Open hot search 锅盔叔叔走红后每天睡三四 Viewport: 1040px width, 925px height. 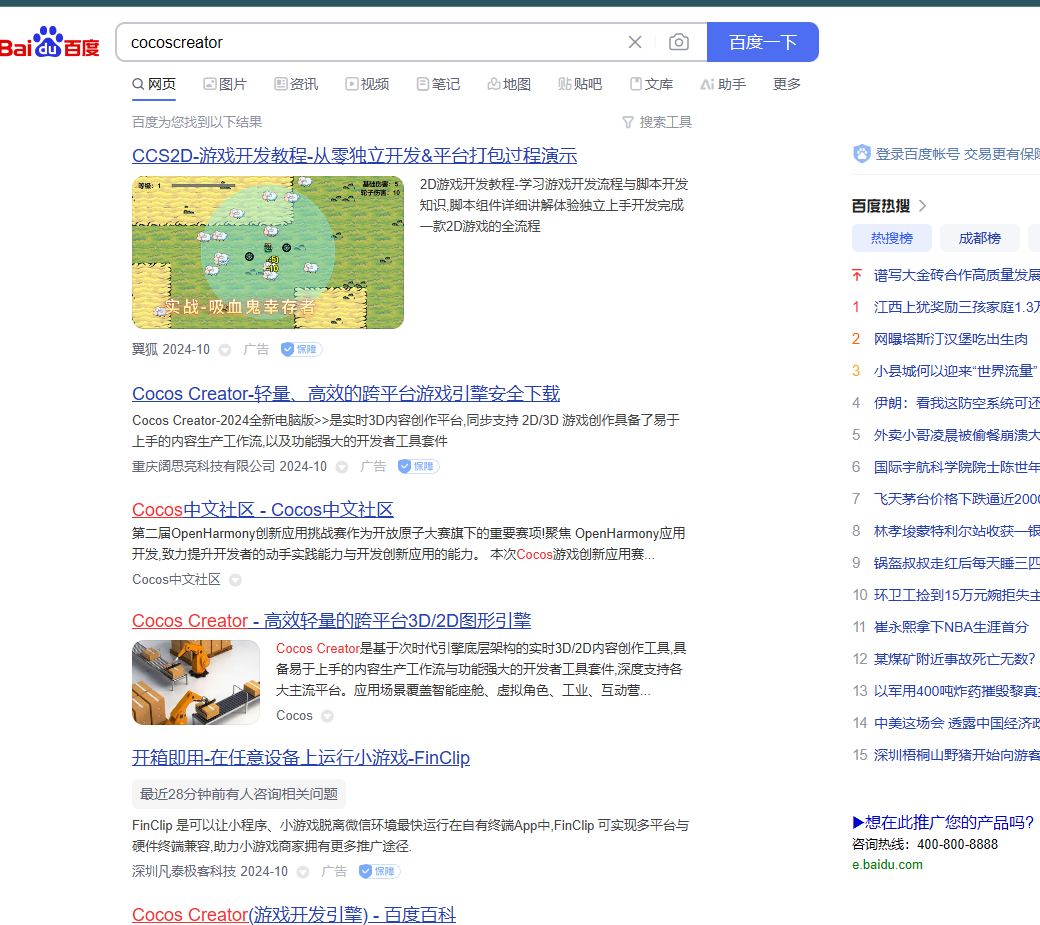pyautogui.click(x=956, y=563)
